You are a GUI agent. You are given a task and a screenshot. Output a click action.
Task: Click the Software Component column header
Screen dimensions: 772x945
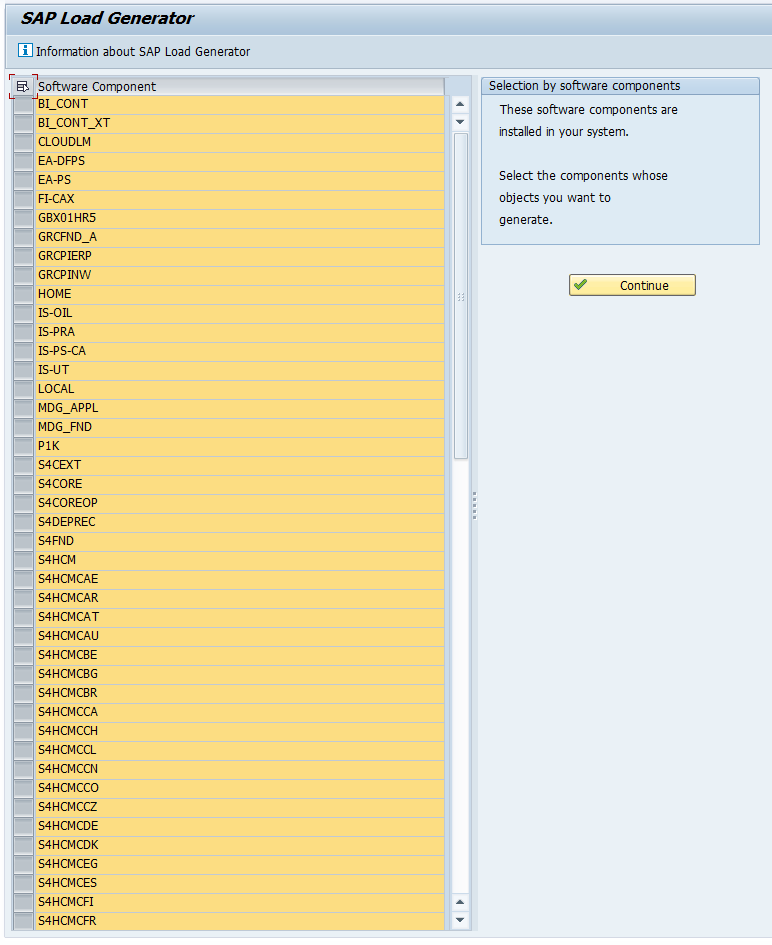click(x=239, y=87)
